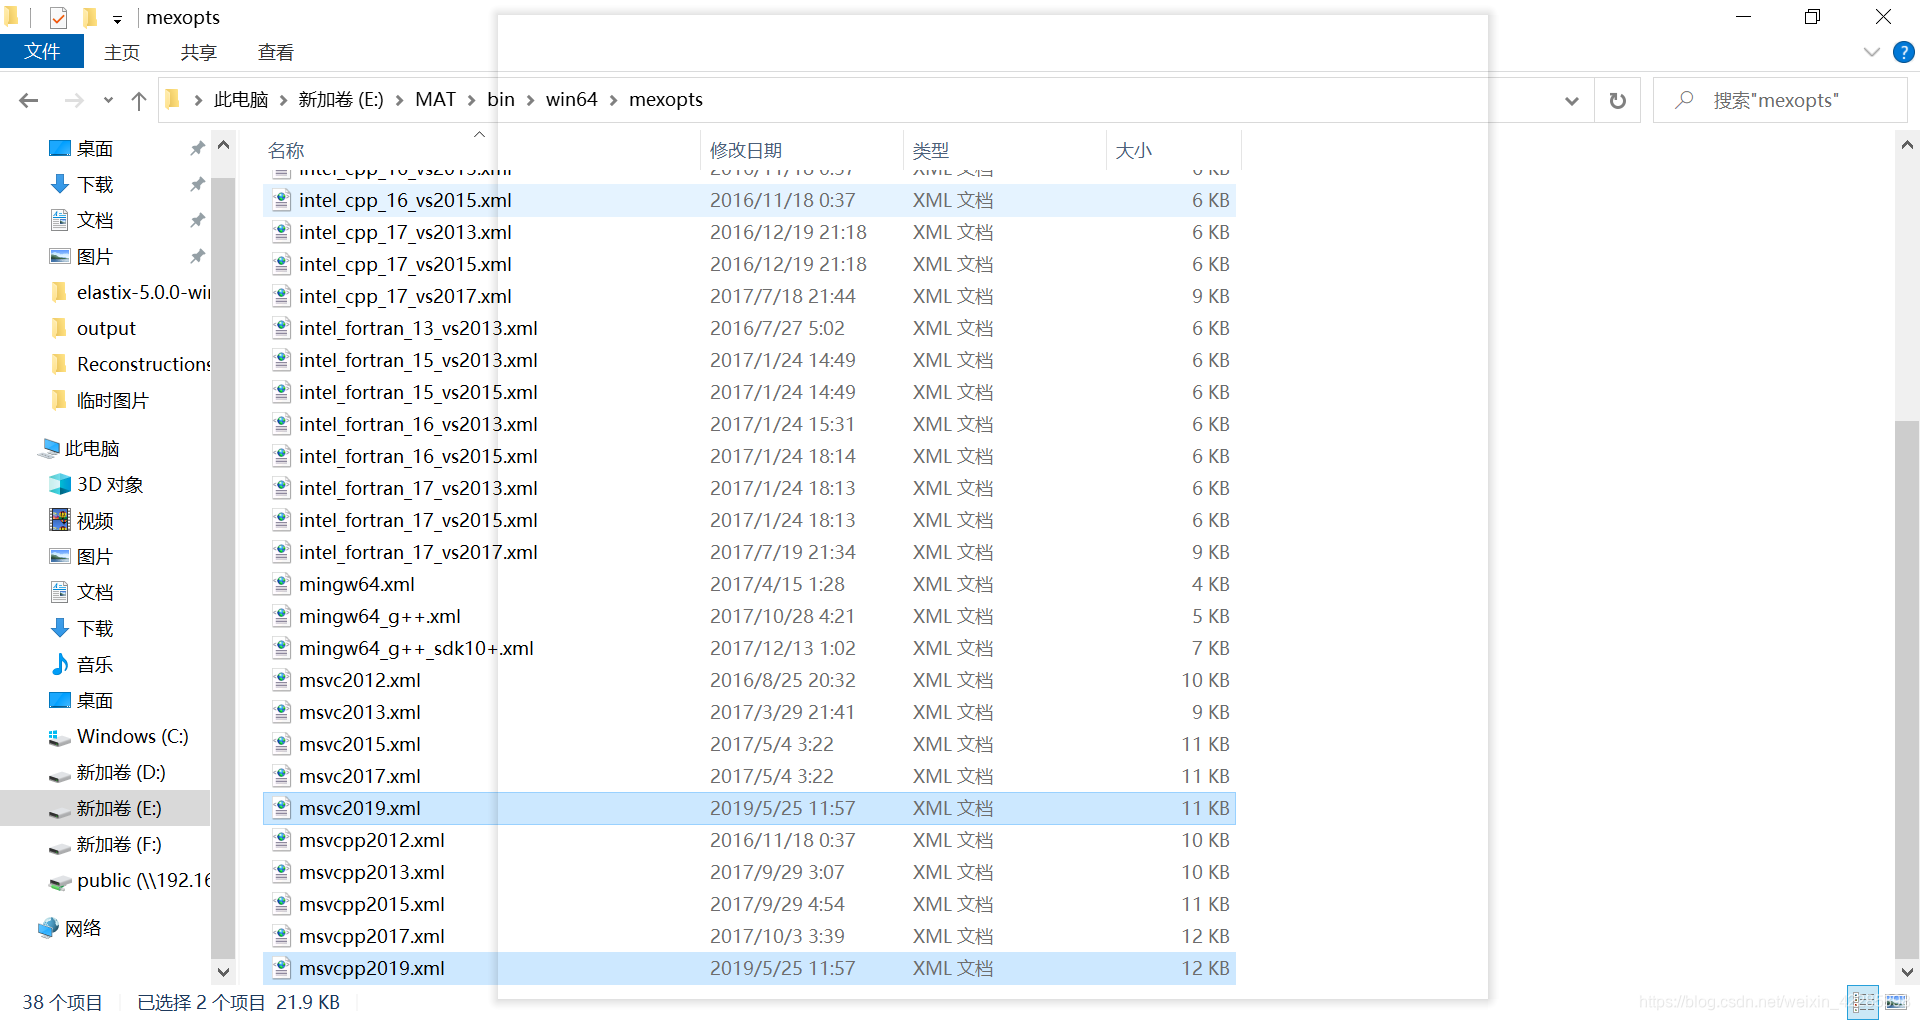Viewport: 1920px width, 1020px height.
Task: Click the properties checkmark quick-access icon
Action: pyautogui.click(x=58, y=17)
